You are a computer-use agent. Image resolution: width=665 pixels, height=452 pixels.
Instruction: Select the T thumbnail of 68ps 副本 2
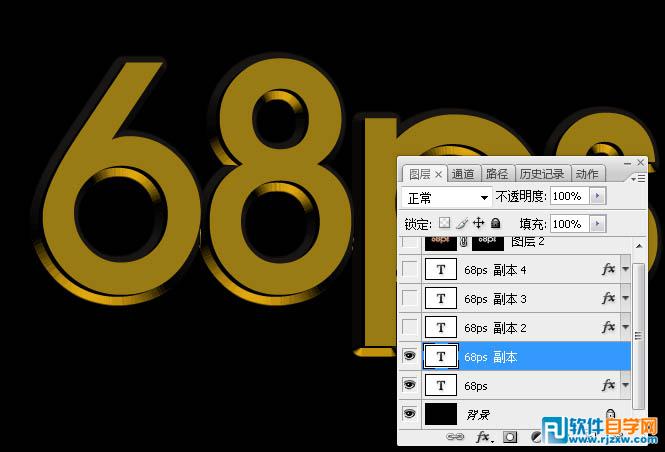click(441, 327)
